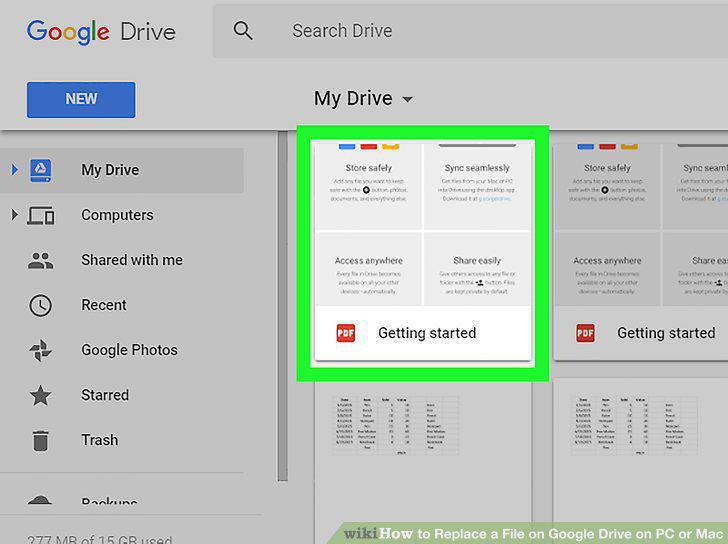Focus the Search Drive field
Screen dimensions: 728x544
pos(470,31)
